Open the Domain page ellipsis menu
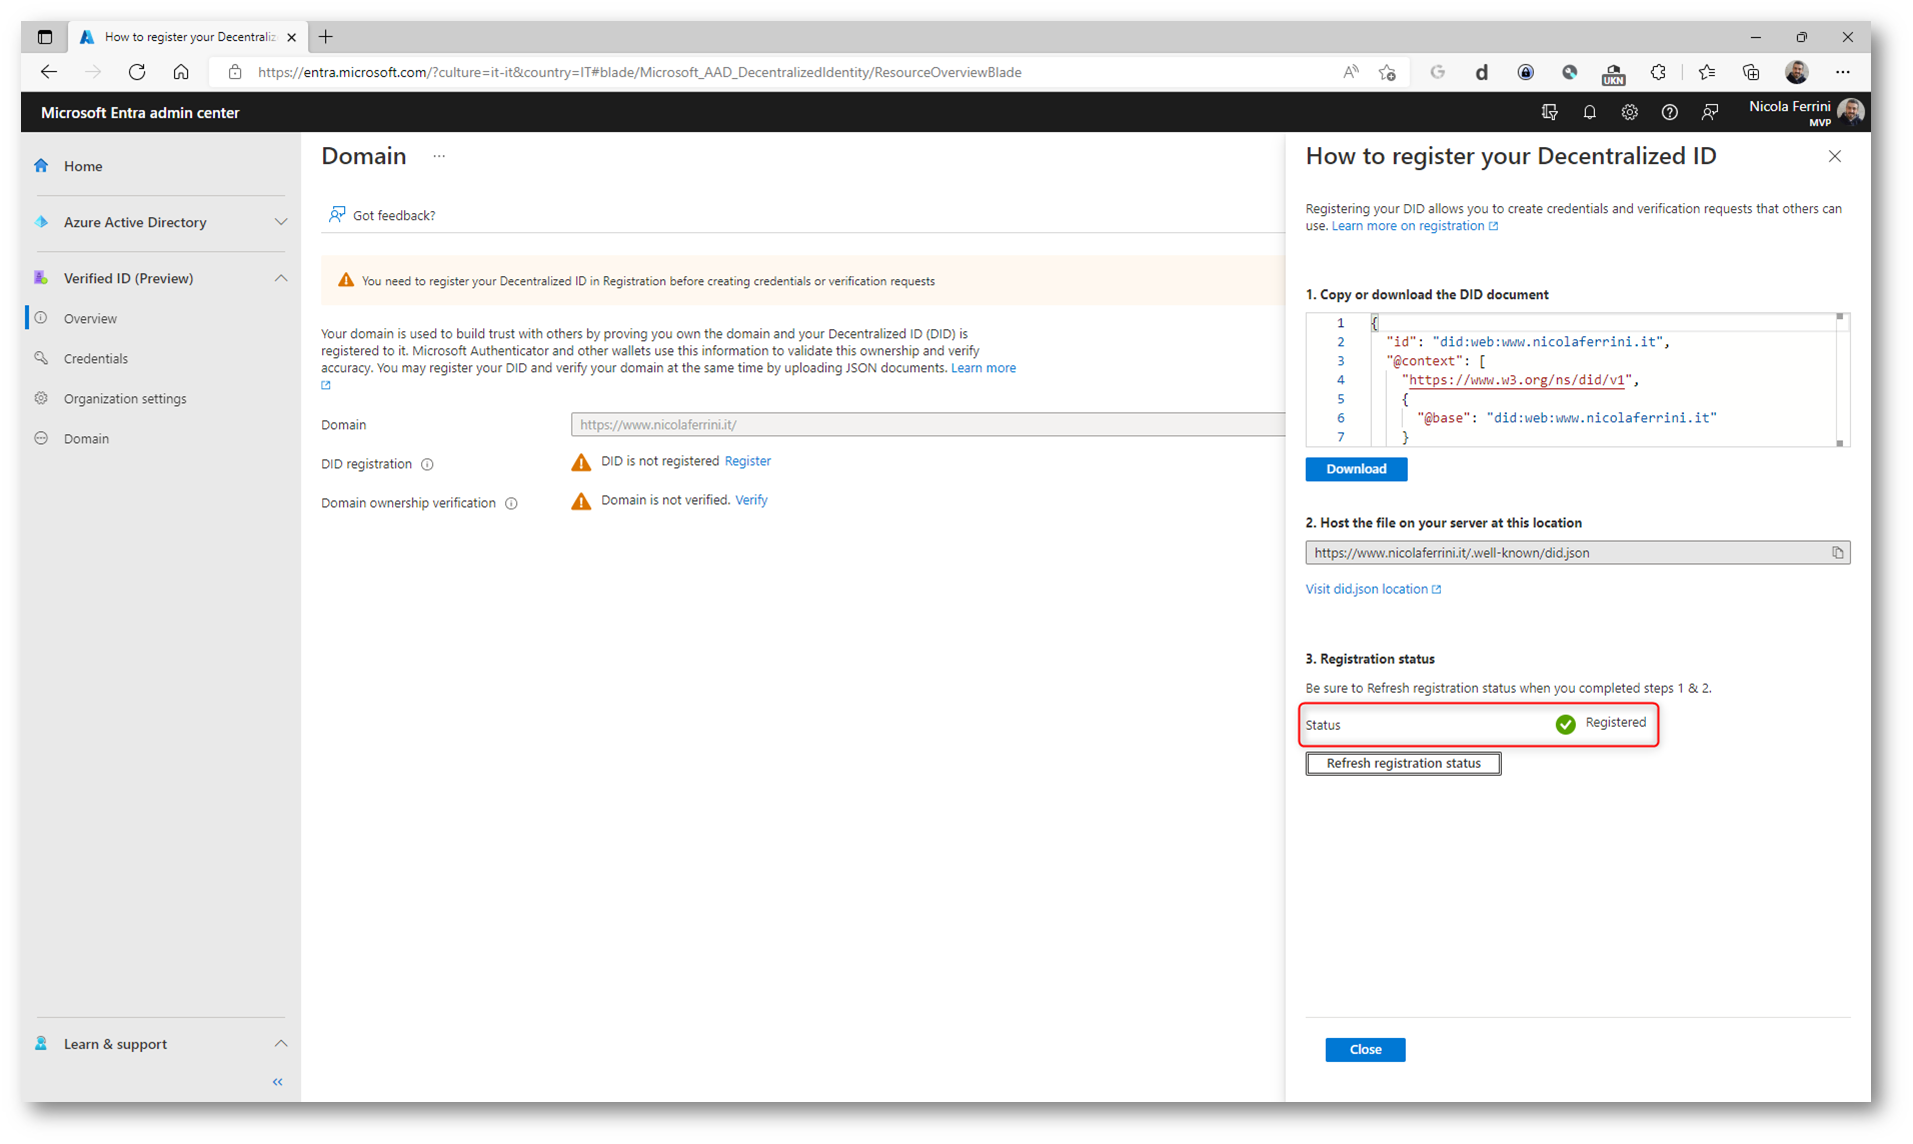This screenshot has width=1913, height=1144. [x=439, y=156]
